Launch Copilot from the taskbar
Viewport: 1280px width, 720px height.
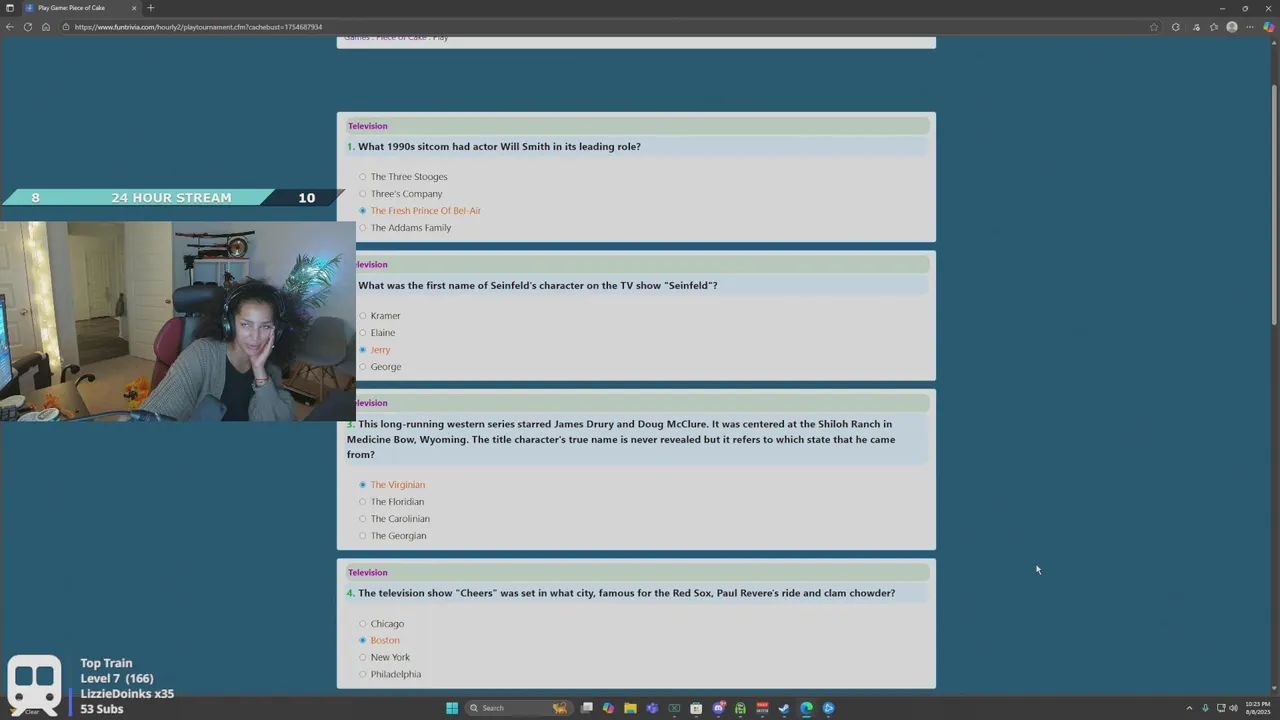608,708
